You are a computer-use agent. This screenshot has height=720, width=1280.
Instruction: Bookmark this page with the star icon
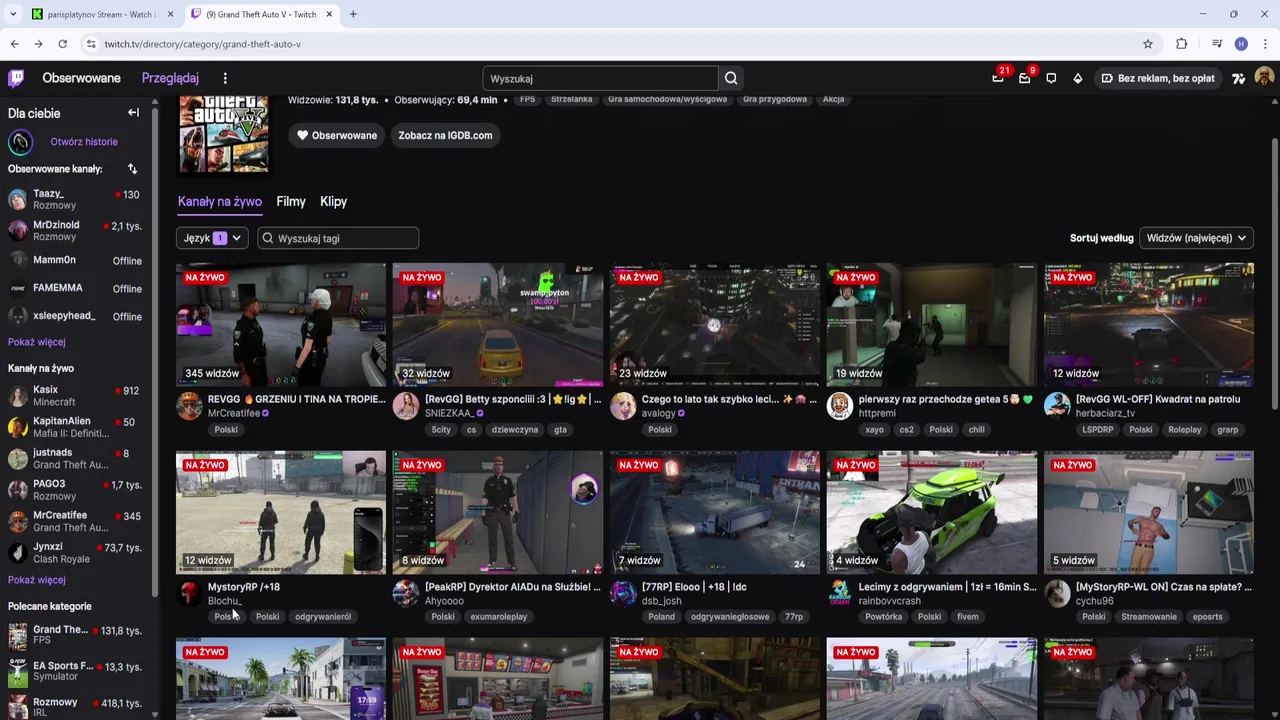[1148, 44]
